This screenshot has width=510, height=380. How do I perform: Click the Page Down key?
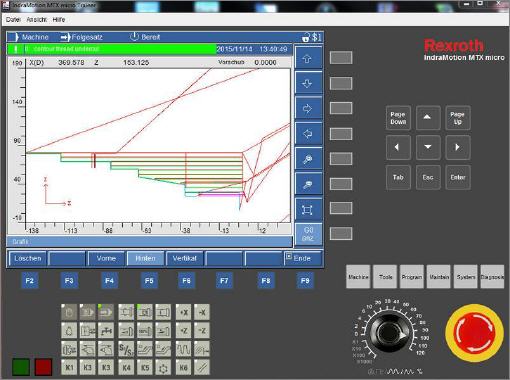click(x=398, y=118)
